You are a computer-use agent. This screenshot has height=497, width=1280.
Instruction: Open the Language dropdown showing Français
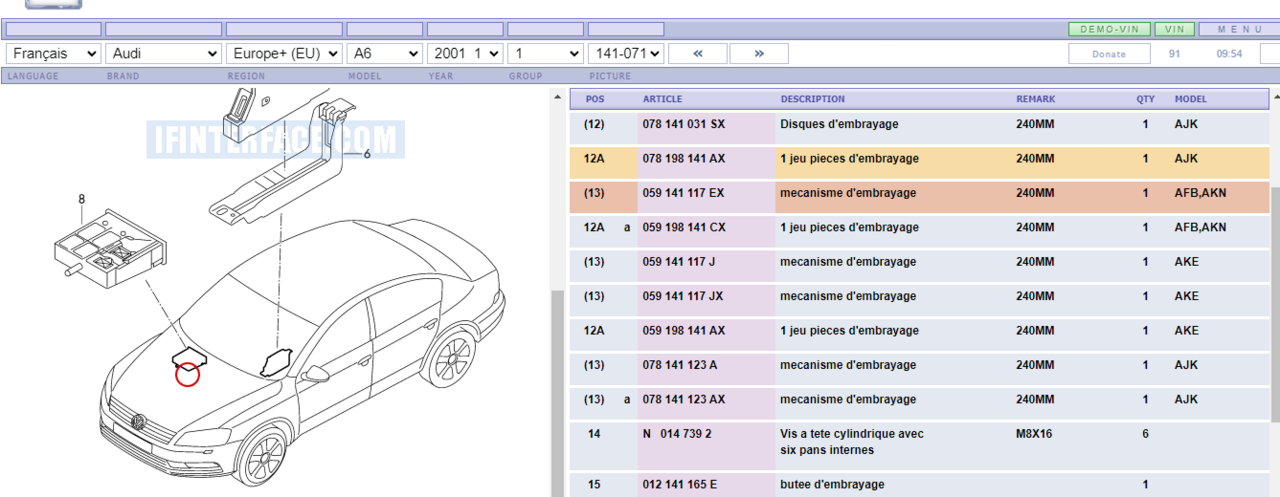pos(53,53)
